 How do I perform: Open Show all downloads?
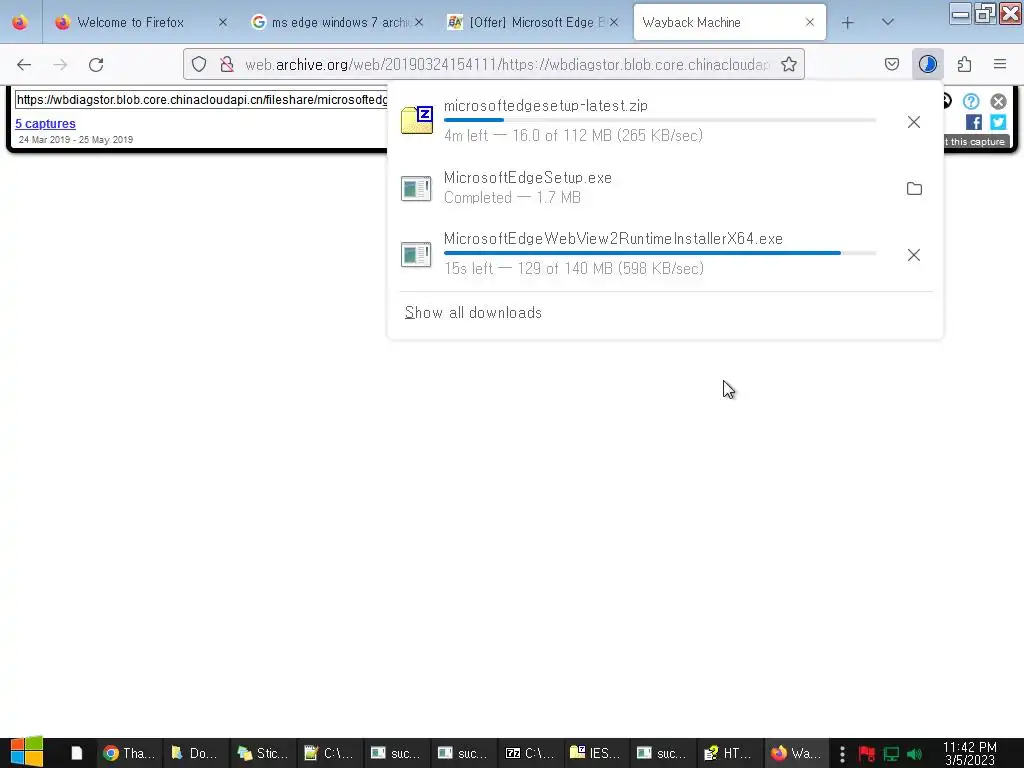[x=473, y=313]
